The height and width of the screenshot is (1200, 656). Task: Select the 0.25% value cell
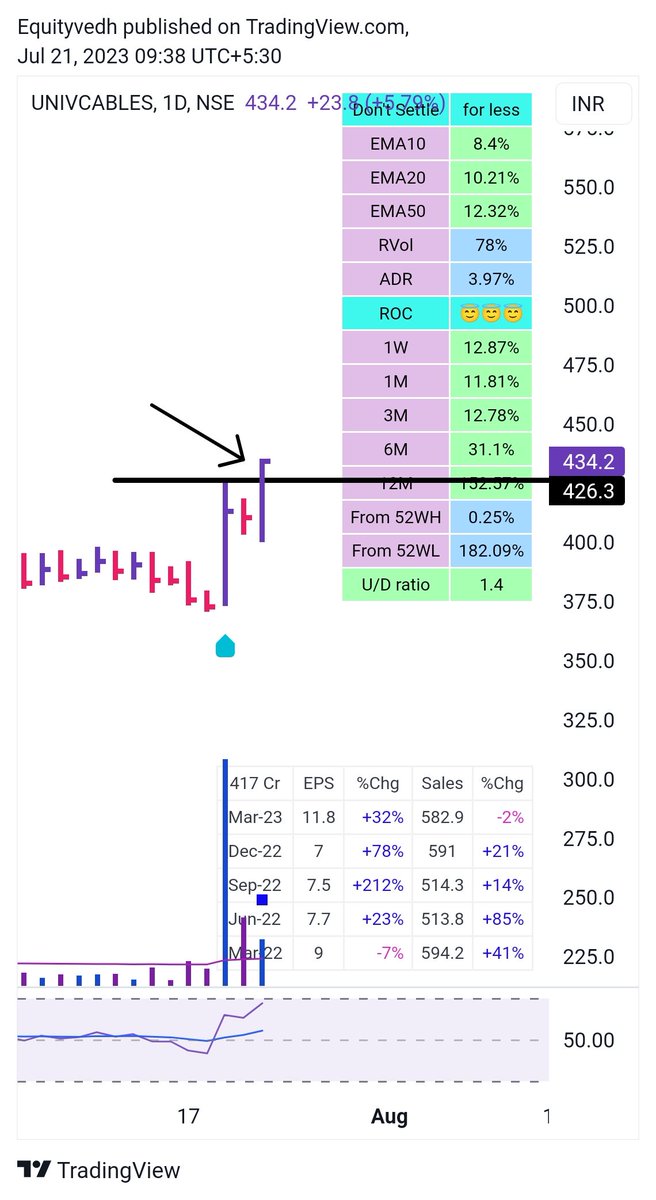pyautogui.click(x=491, y=518)
